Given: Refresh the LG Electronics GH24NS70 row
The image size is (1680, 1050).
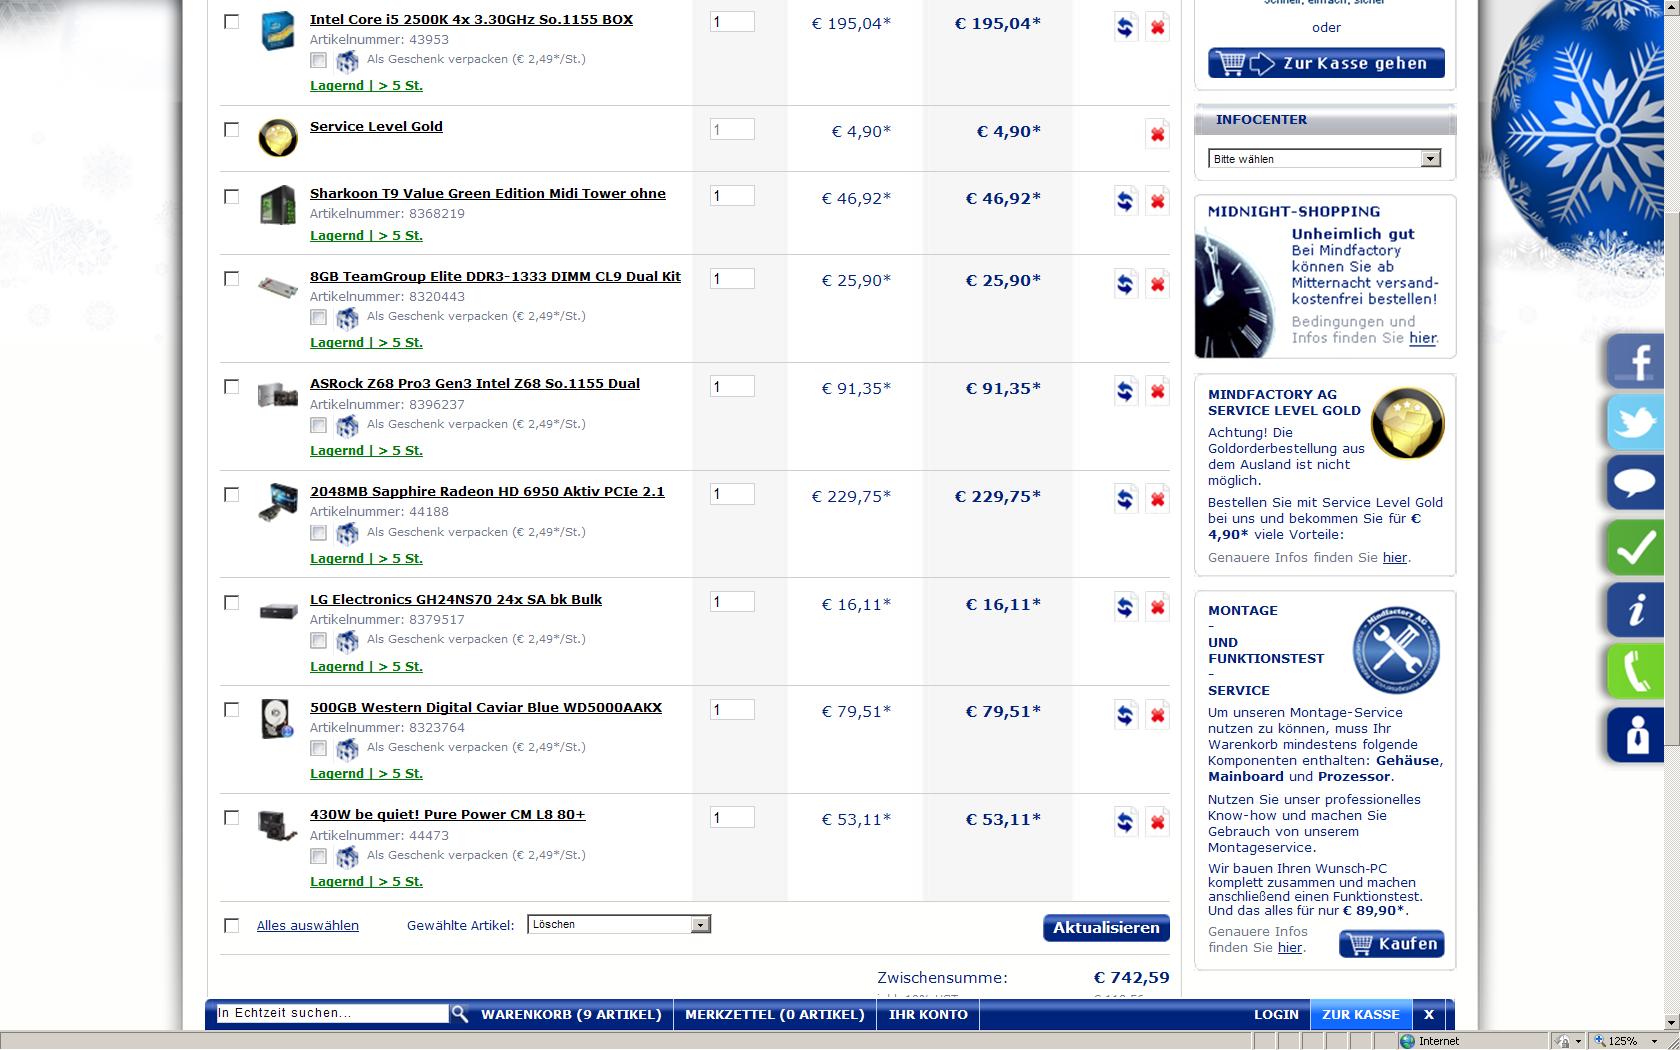Looking at the screenshot, I should tap(1125, 607).
